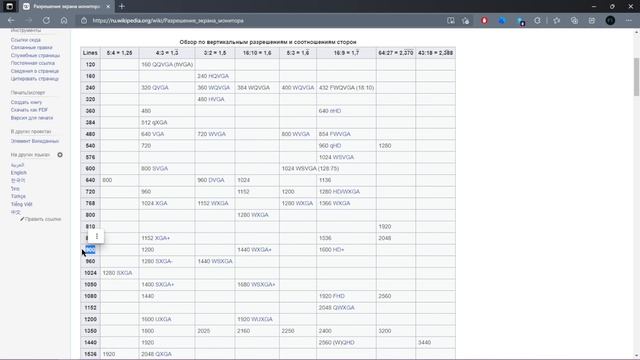This screenshot has height=360, width=640.
Task: Open language settings gear icon
Action: pos(60,155)
